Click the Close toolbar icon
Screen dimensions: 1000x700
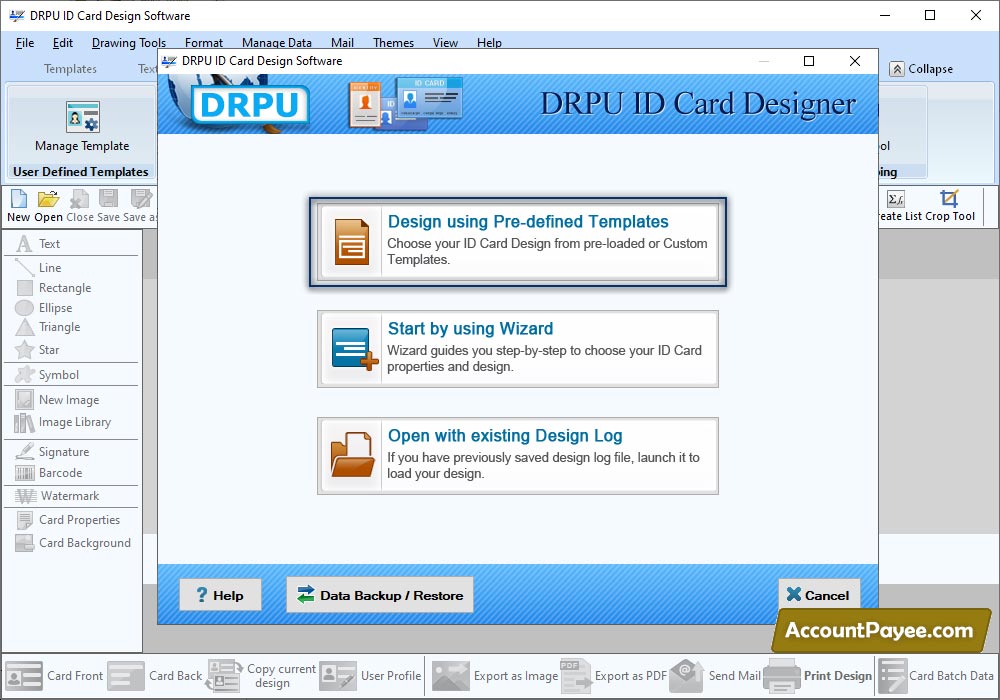(80, 206)
